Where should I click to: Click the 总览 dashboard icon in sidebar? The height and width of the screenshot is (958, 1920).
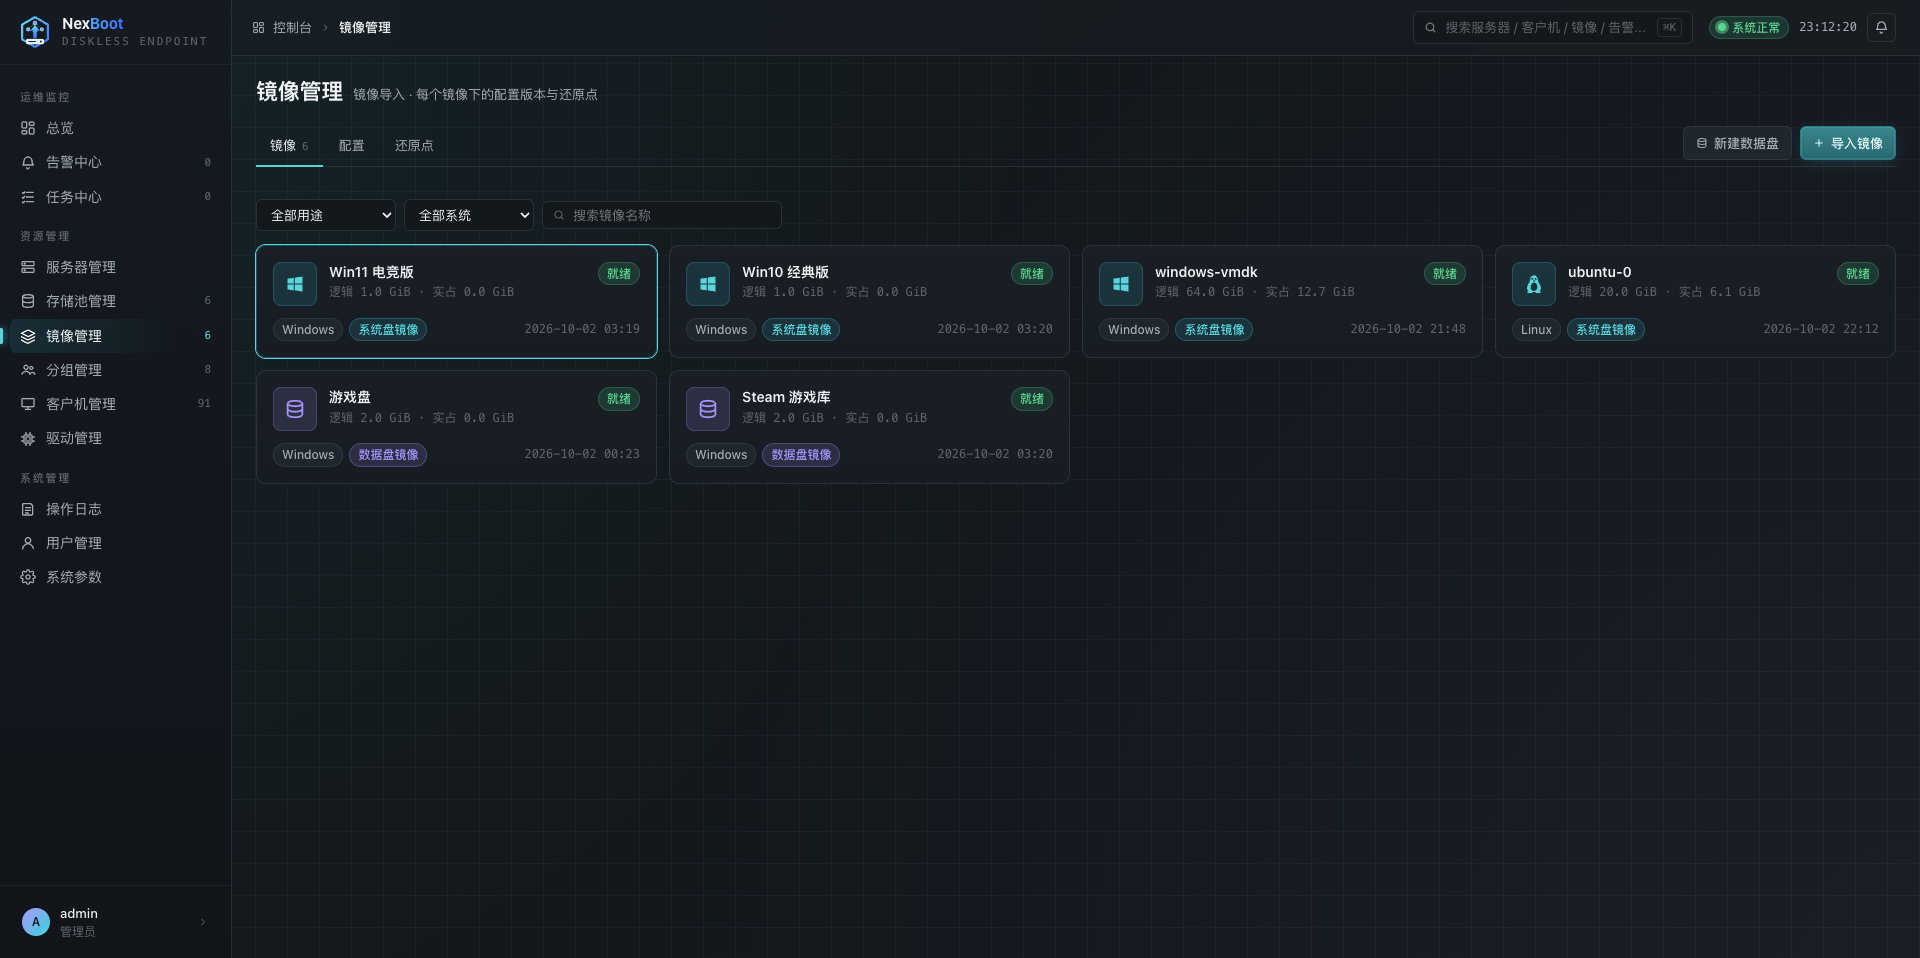(x=28, y=128)
